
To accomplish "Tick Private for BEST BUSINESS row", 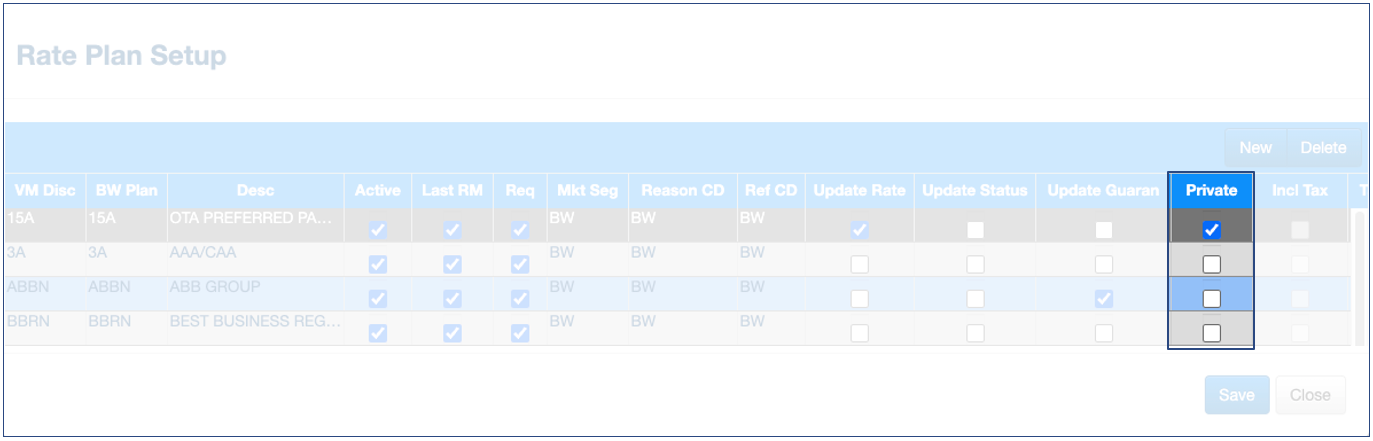I will 1211,333.
